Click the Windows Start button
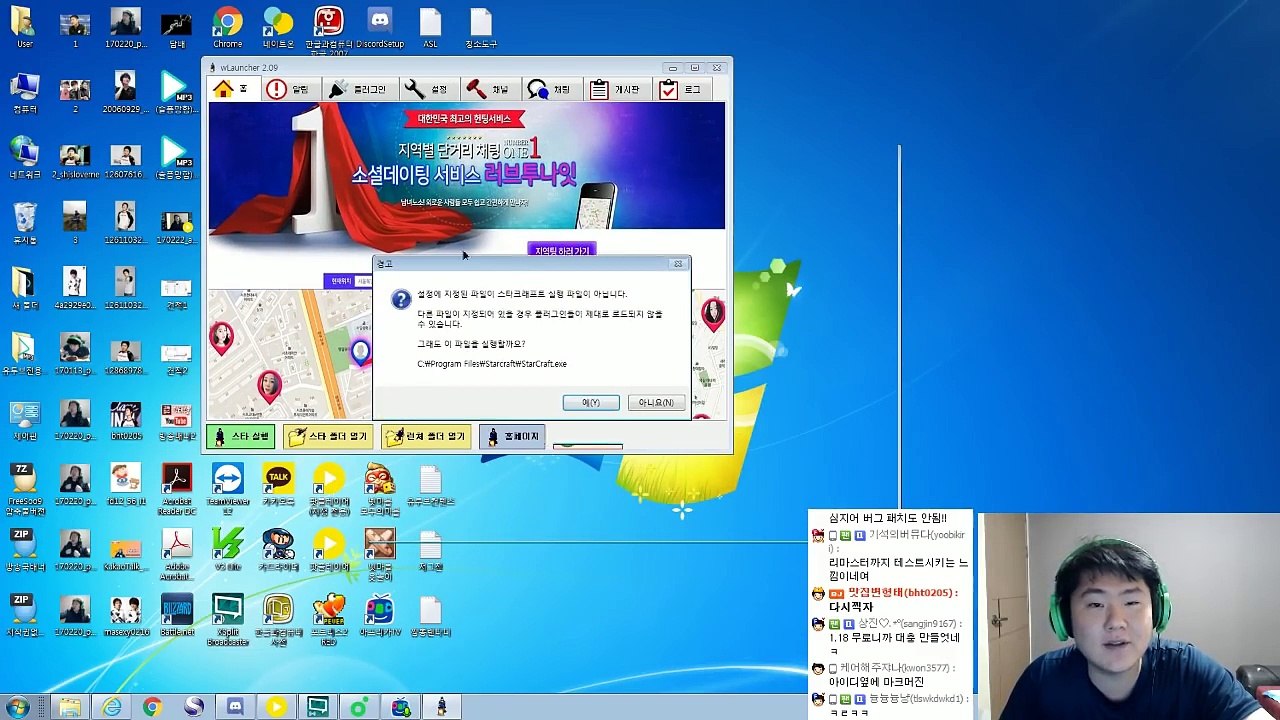Screen dimensions: 1280x720 (17, 707)
